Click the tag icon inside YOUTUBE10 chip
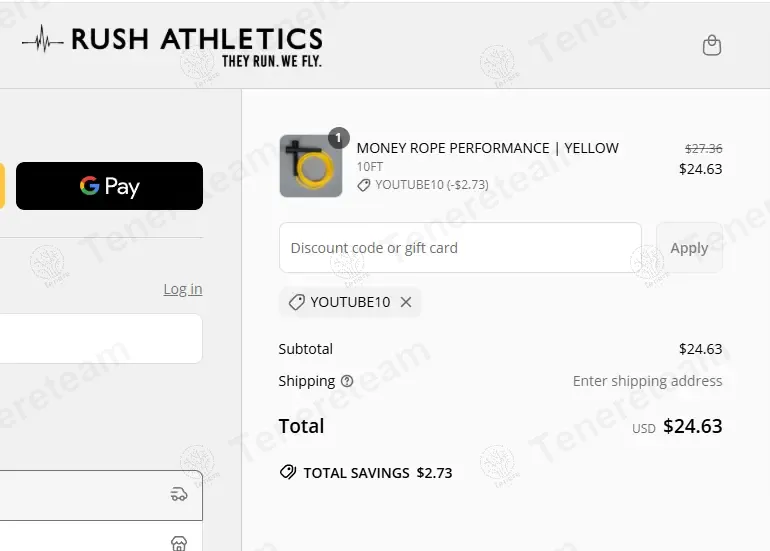Screen dimensions: 770x551 pyautogui.click(x=296, y=302)
